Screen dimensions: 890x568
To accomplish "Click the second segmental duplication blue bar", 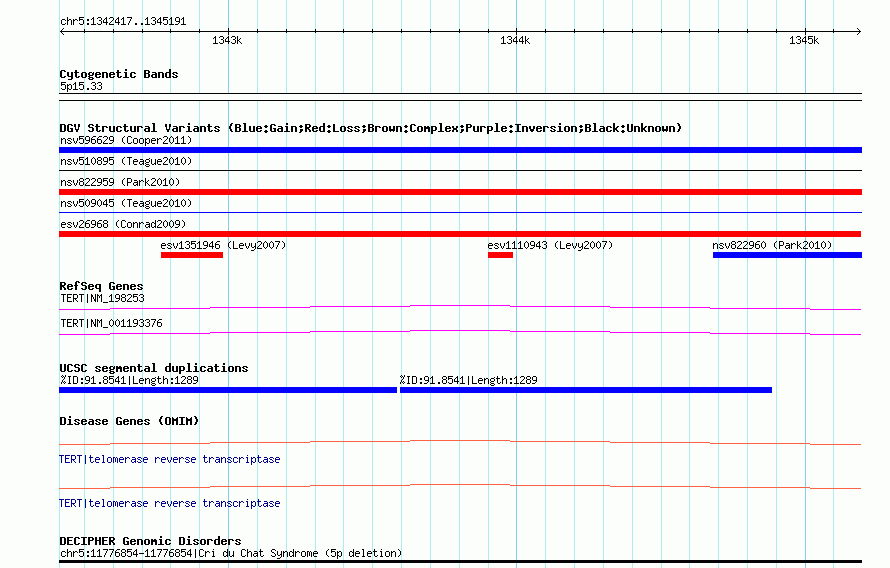I will pos(586,390).
